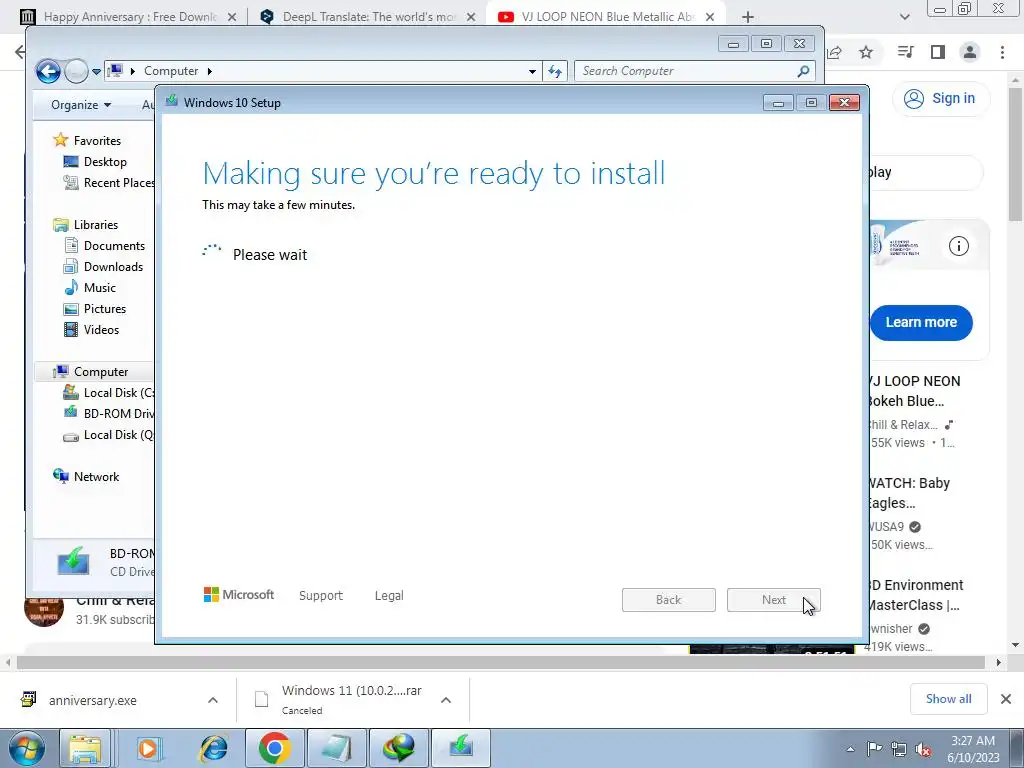Close the Happy Anniversary tab
Screen dimensions: 1024x768
[x=232, y=18]
